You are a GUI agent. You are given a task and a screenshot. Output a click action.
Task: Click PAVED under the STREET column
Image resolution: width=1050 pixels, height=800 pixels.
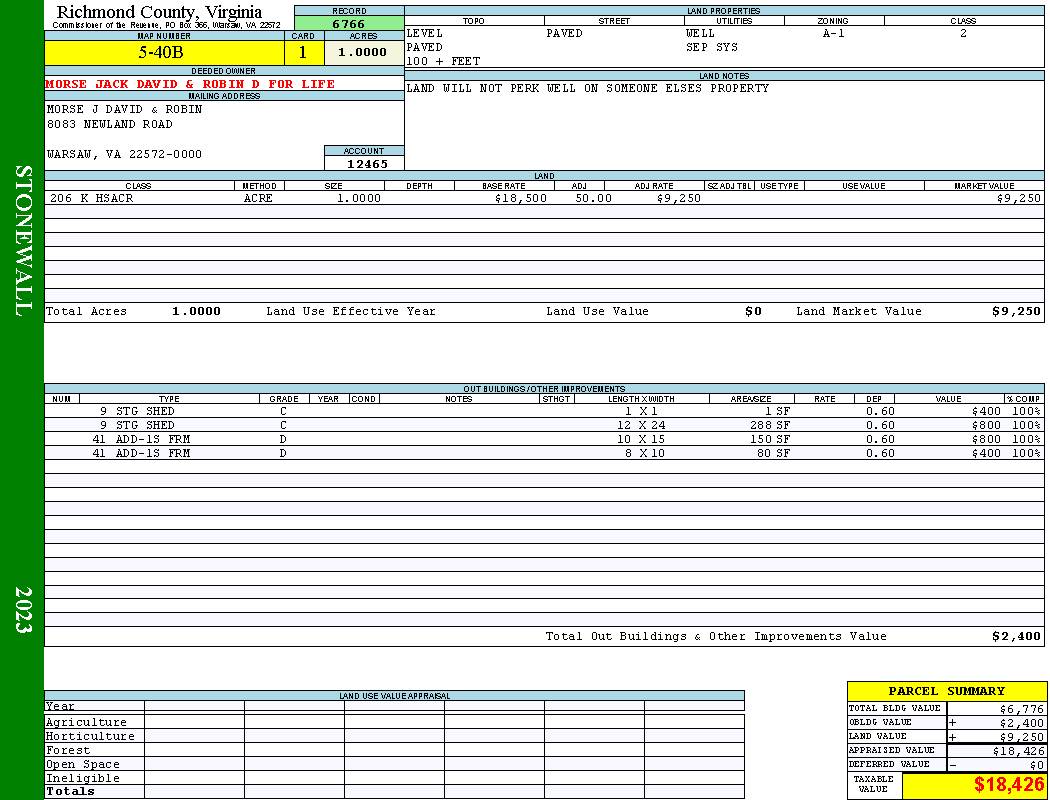click(x=565, y=33)
